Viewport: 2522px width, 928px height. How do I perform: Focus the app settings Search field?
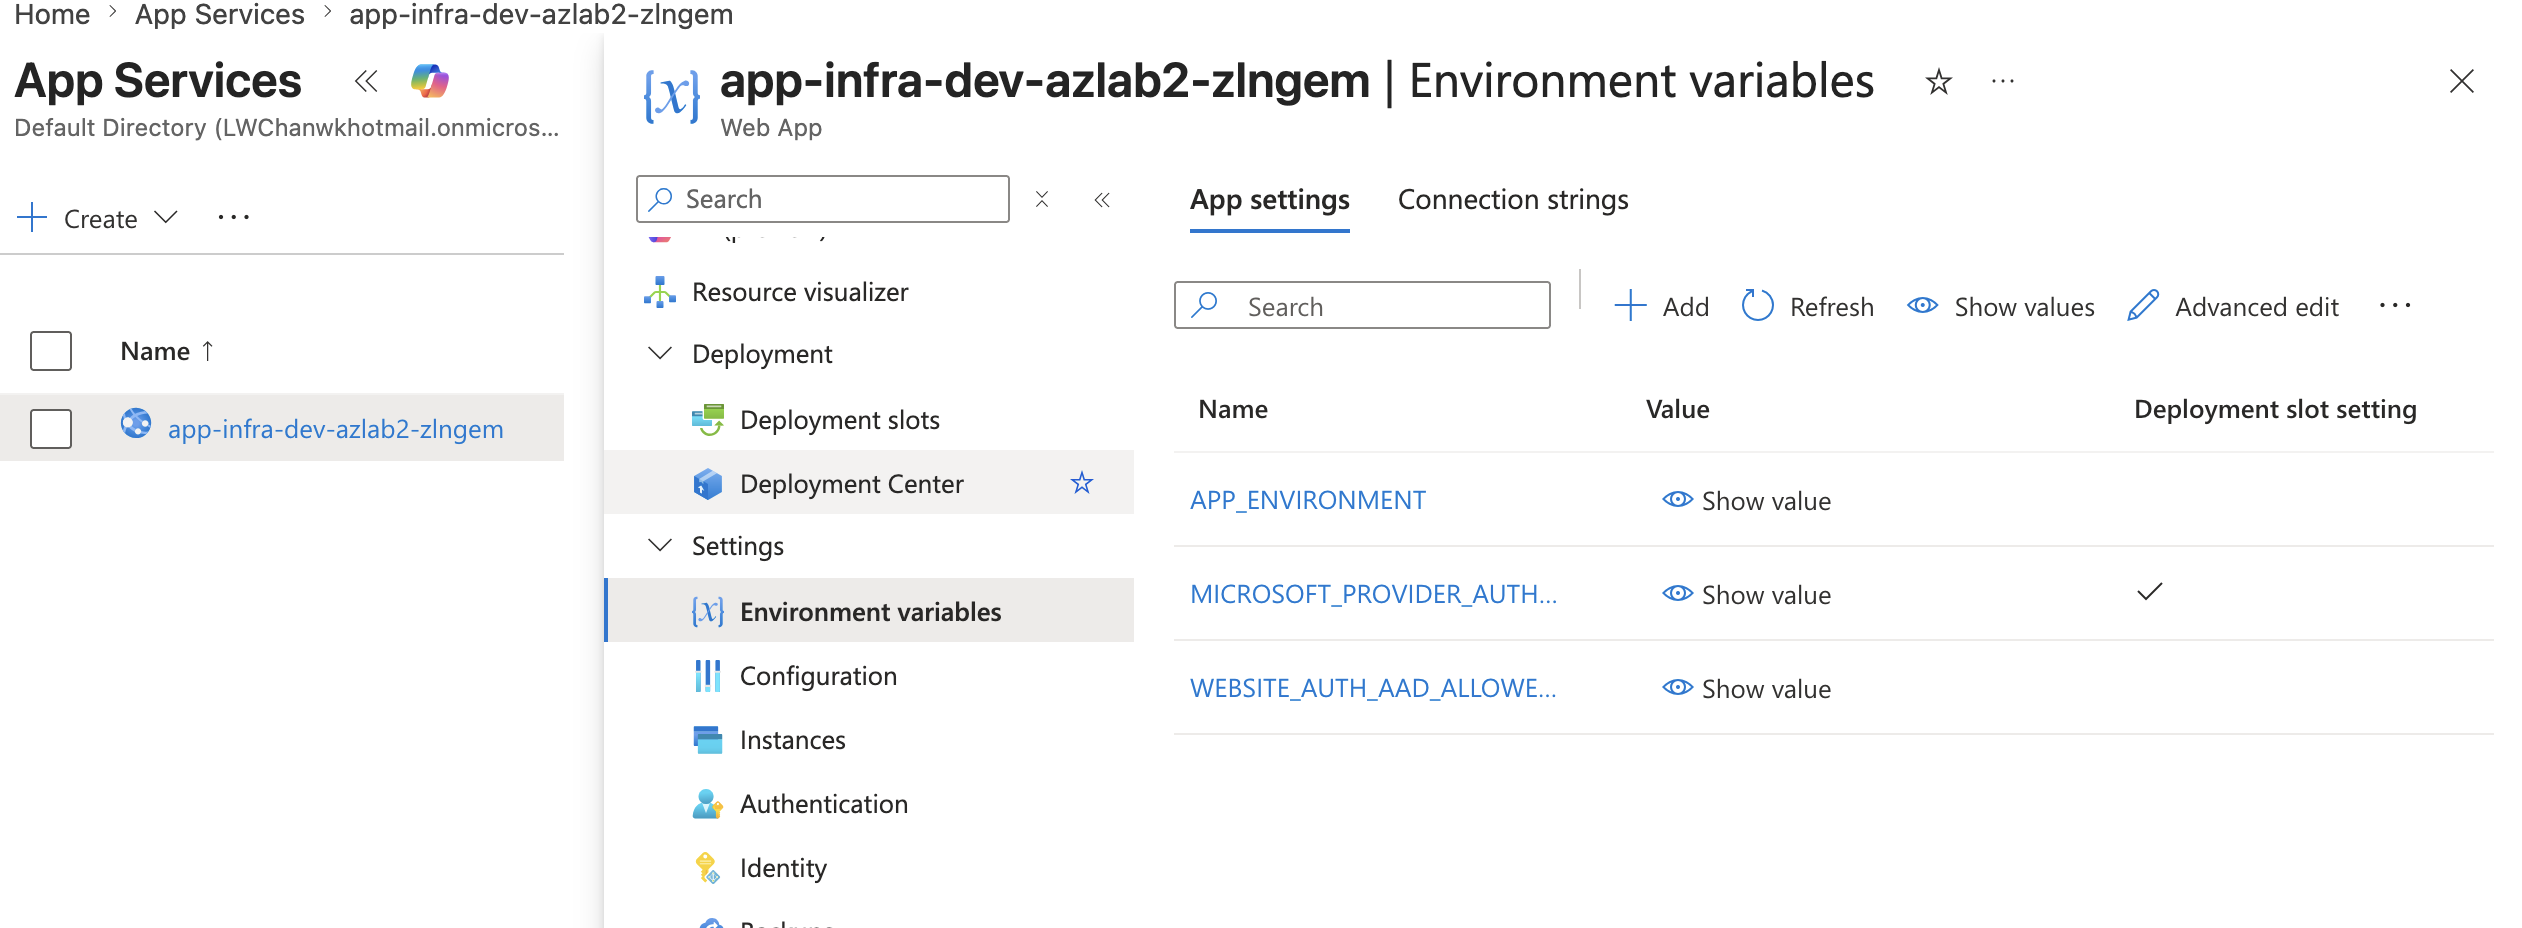tap(1362, 305)
